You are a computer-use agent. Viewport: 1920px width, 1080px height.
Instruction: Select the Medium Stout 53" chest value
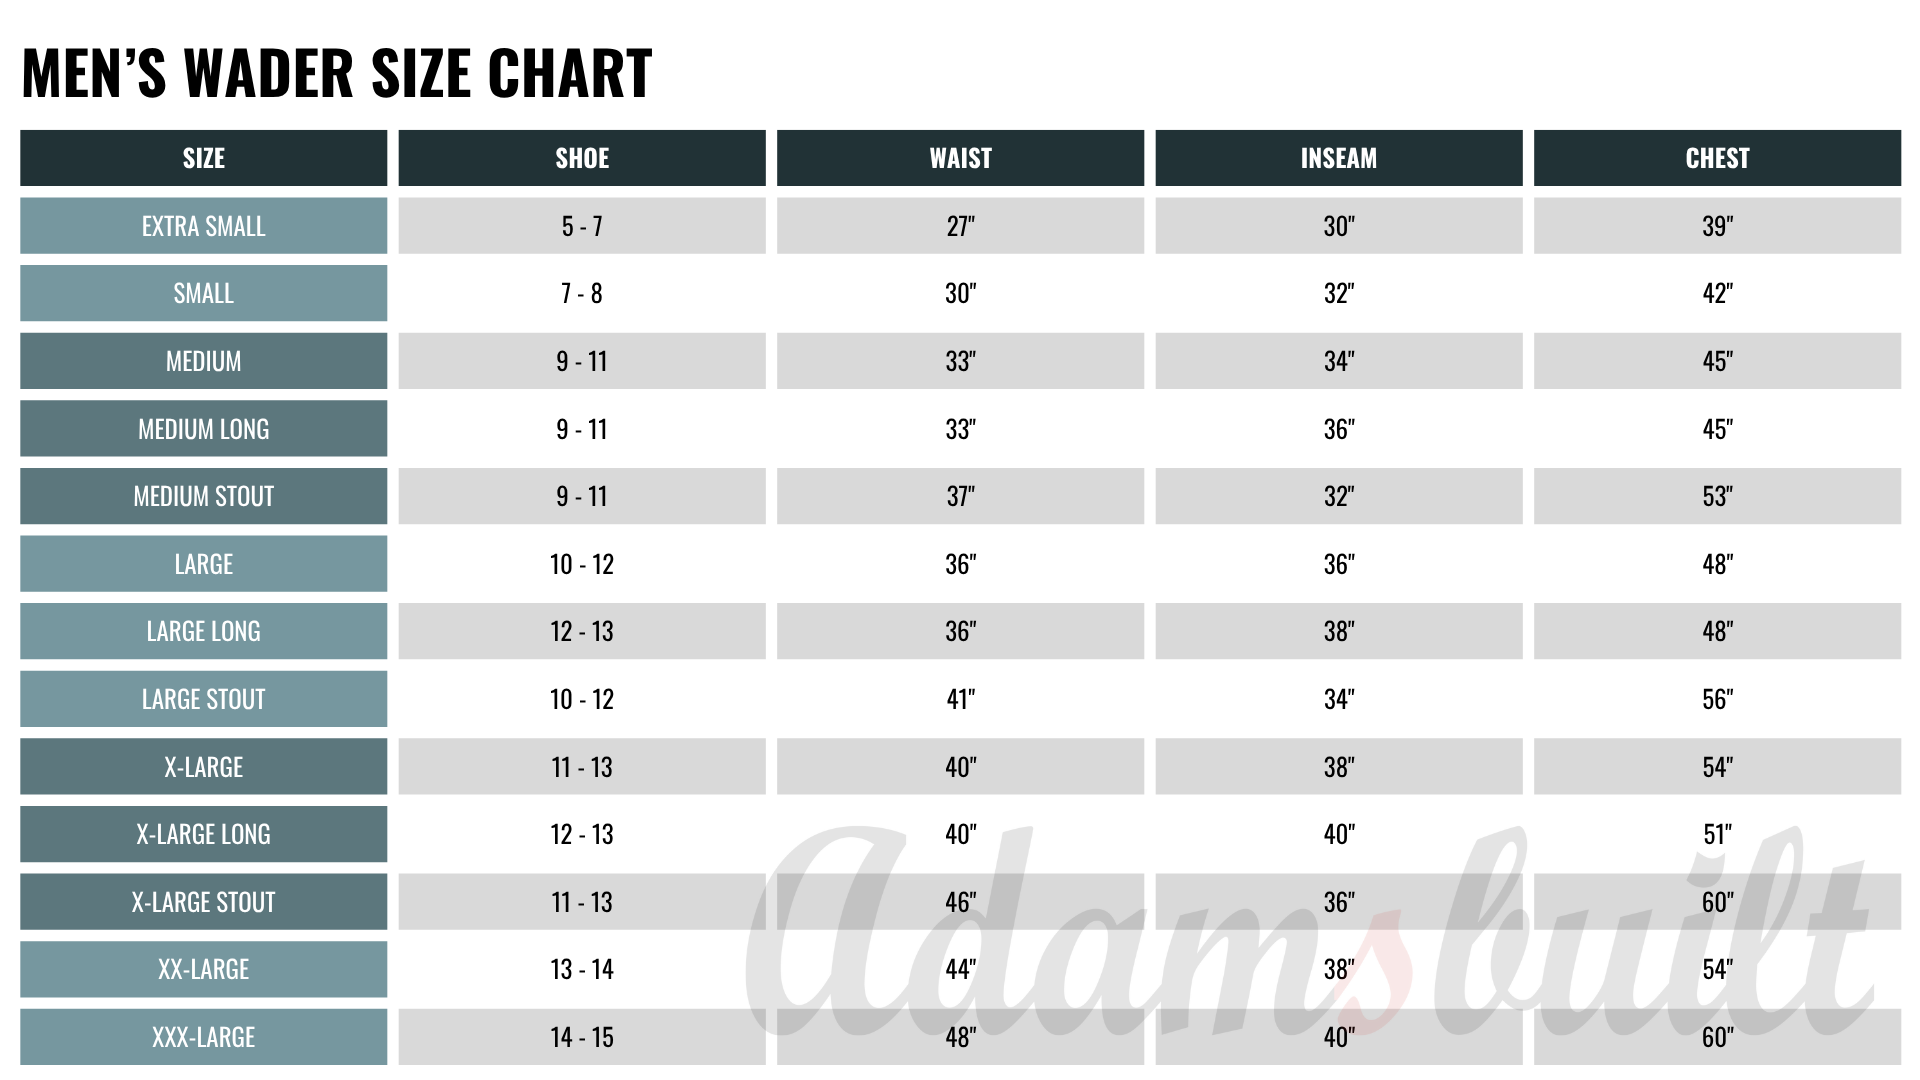pyautogui.click(x=1717, y=496)
